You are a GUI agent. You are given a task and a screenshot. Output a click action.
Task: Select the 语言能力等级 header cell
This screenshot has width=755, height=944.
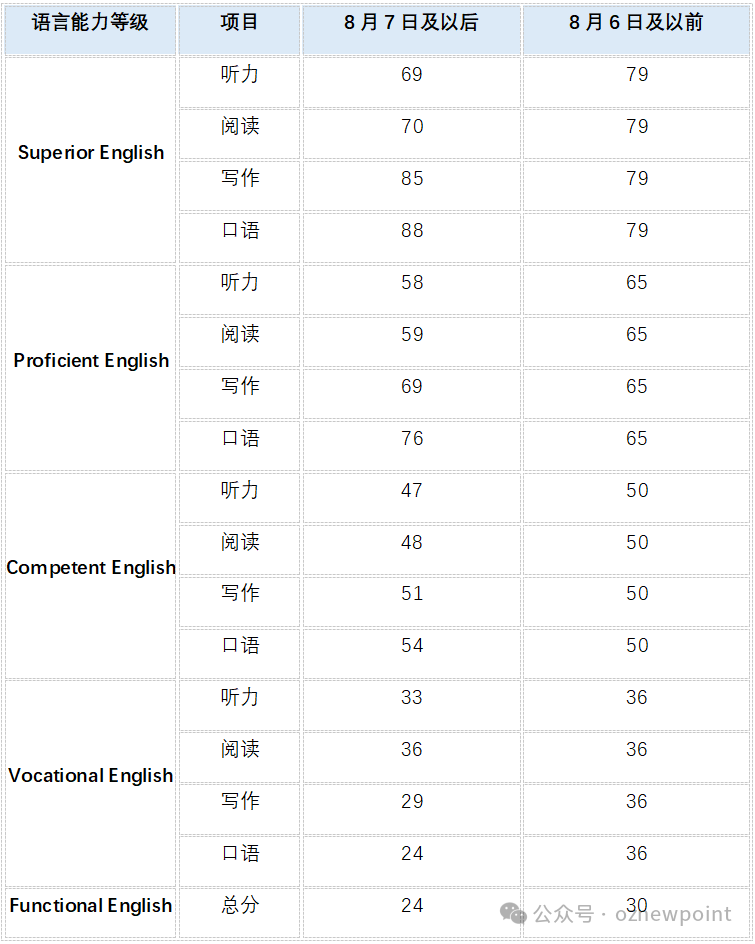tap(90, 30)
